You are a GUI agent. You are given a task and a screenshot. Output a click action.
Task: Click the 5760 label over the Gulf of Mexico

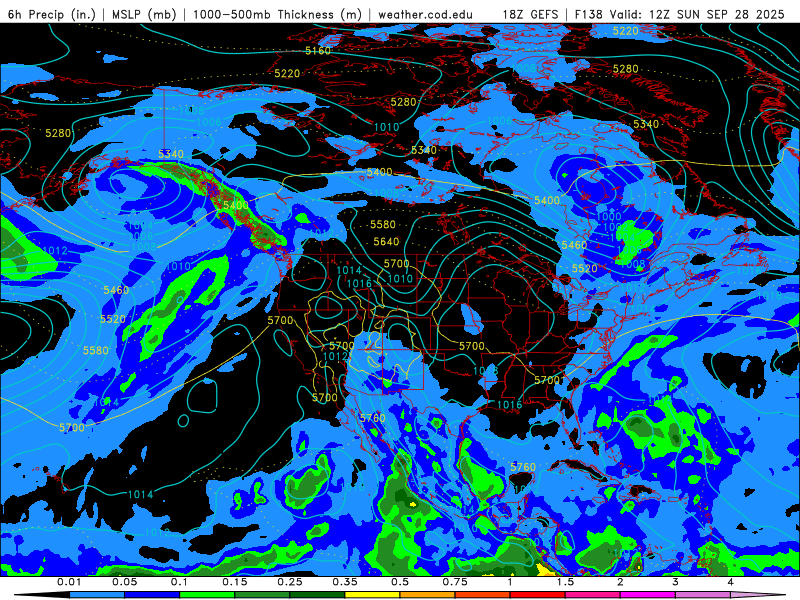pos(523,467)
